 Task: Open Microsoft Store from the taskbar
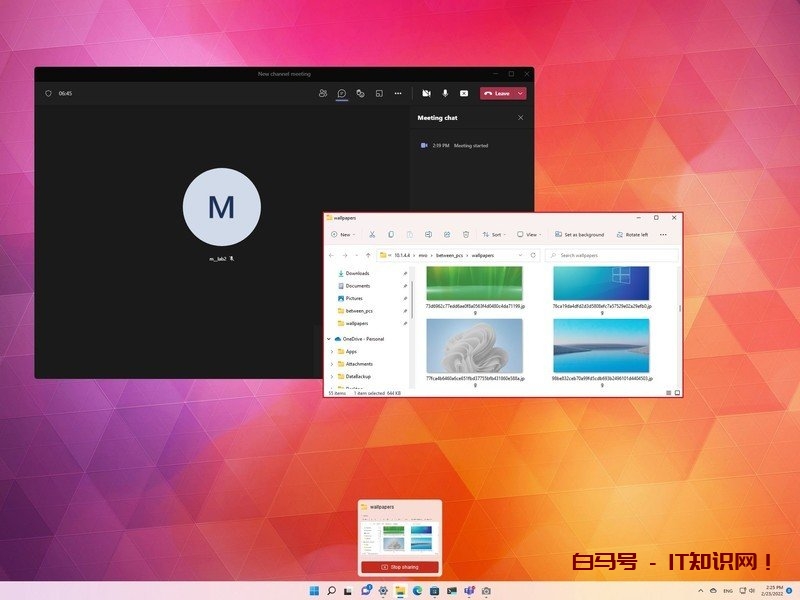point(434,591)
